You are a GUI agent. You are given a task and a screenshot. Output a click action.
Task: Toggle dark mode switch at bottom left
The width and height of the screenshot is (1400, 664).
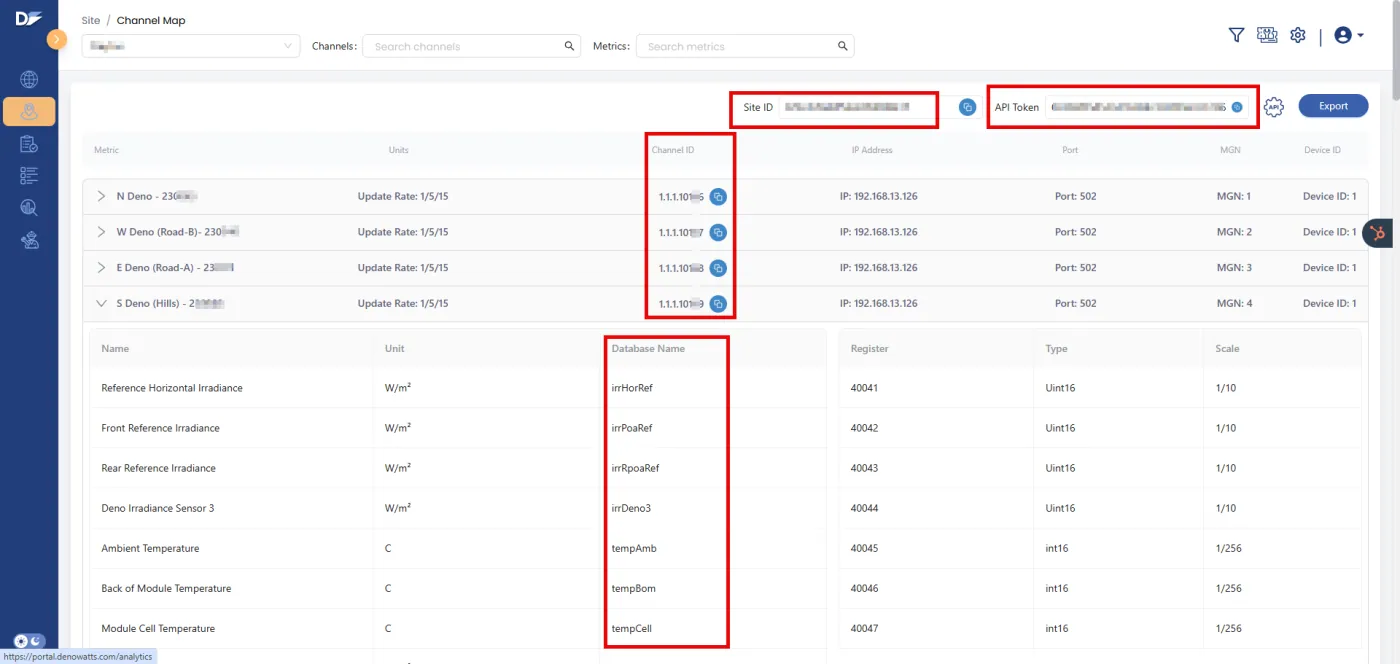point(29,641)
